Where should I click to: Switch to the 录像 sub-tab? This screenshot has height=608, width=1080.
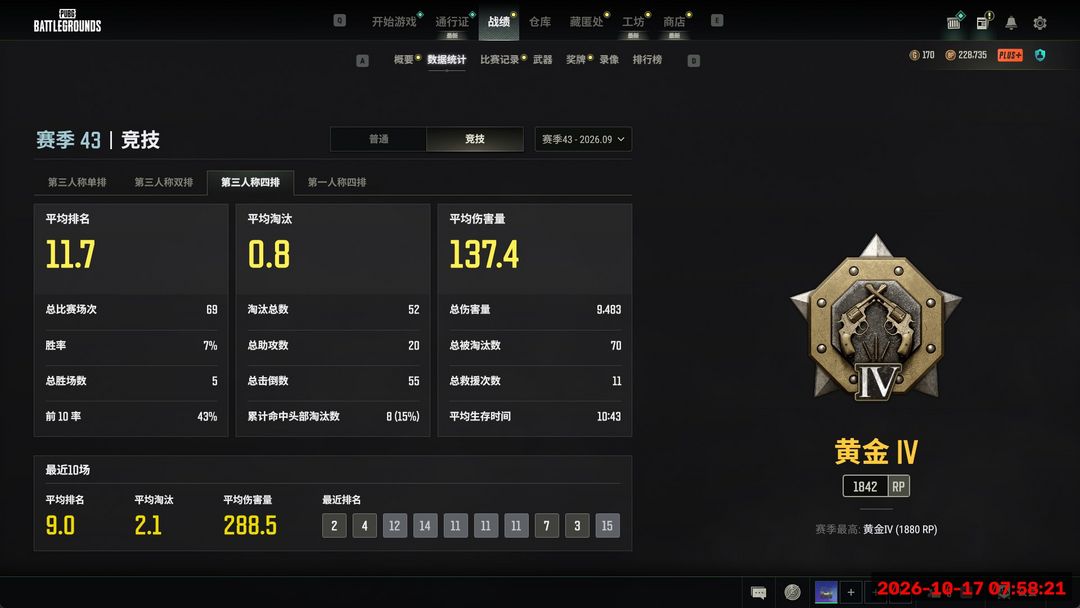click(x=609, y=60)
